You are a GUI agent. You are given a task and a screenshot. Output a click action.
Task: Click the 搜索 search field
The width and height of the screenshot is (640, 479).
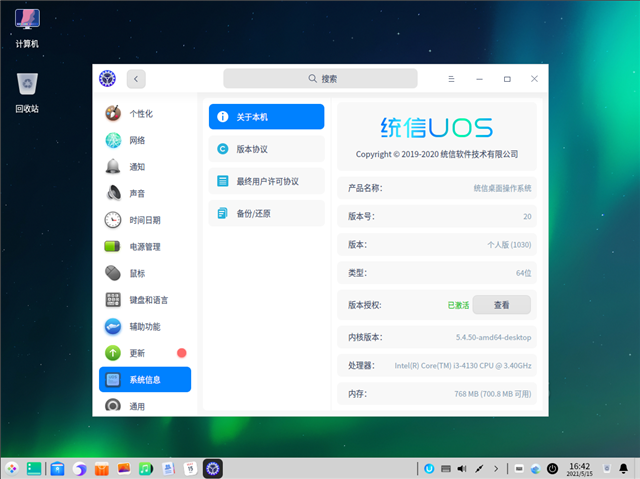(320, 78)
